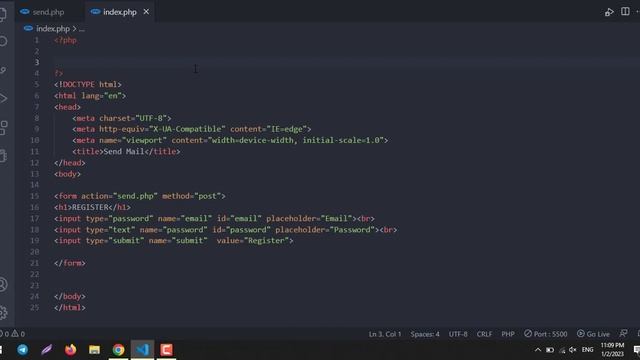Place cursor on empty line 3
640x360 pixels.
tap(347, 62)
